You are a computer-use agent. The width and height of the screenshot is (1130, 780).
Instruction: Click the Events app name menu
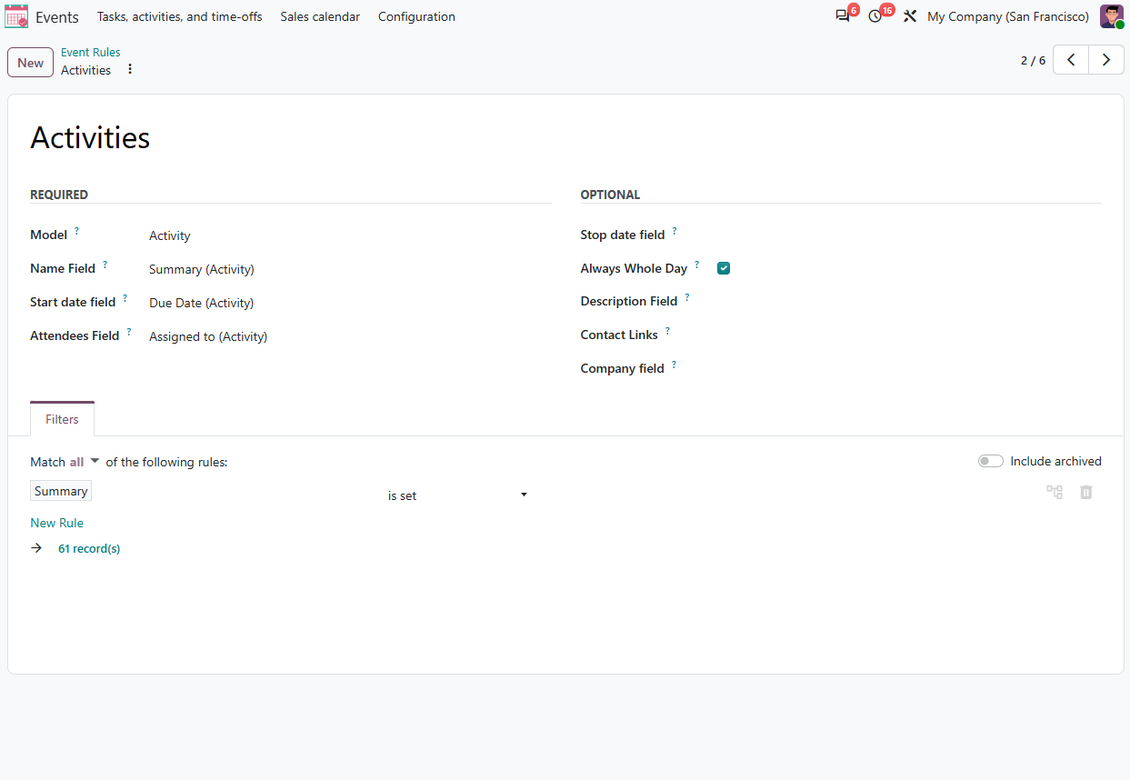[57, 17]
